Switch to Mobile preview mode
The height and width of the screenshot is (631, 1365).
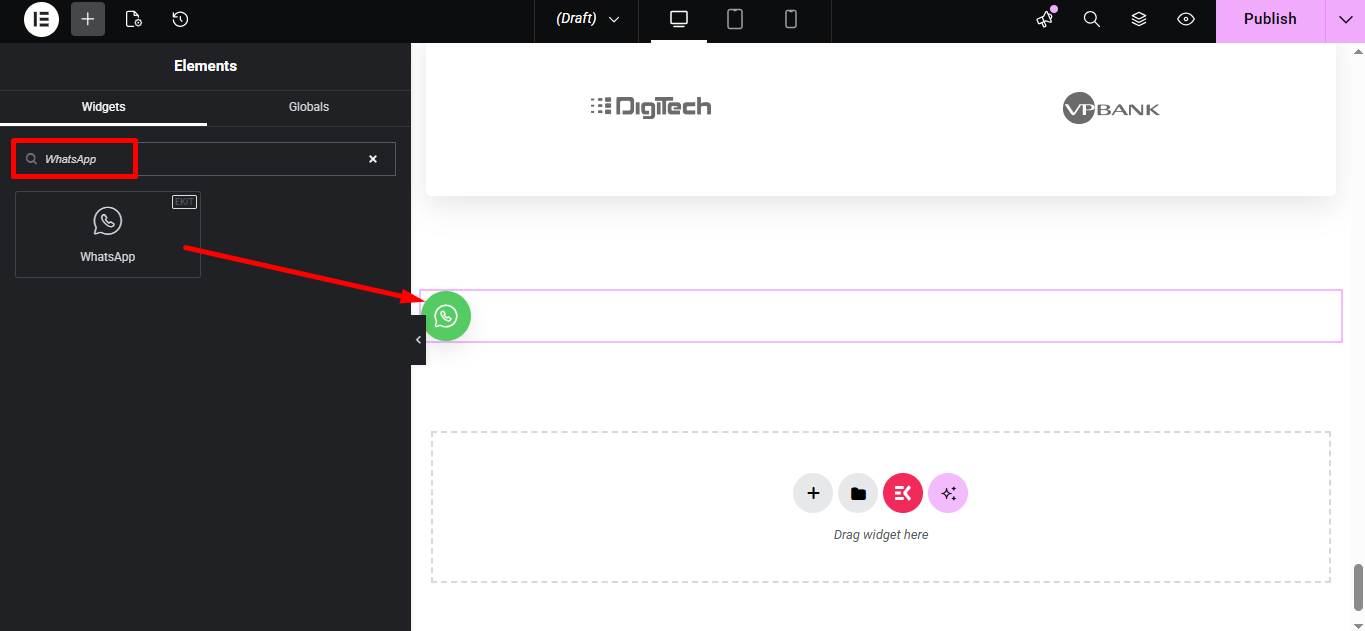click(790, 19)
